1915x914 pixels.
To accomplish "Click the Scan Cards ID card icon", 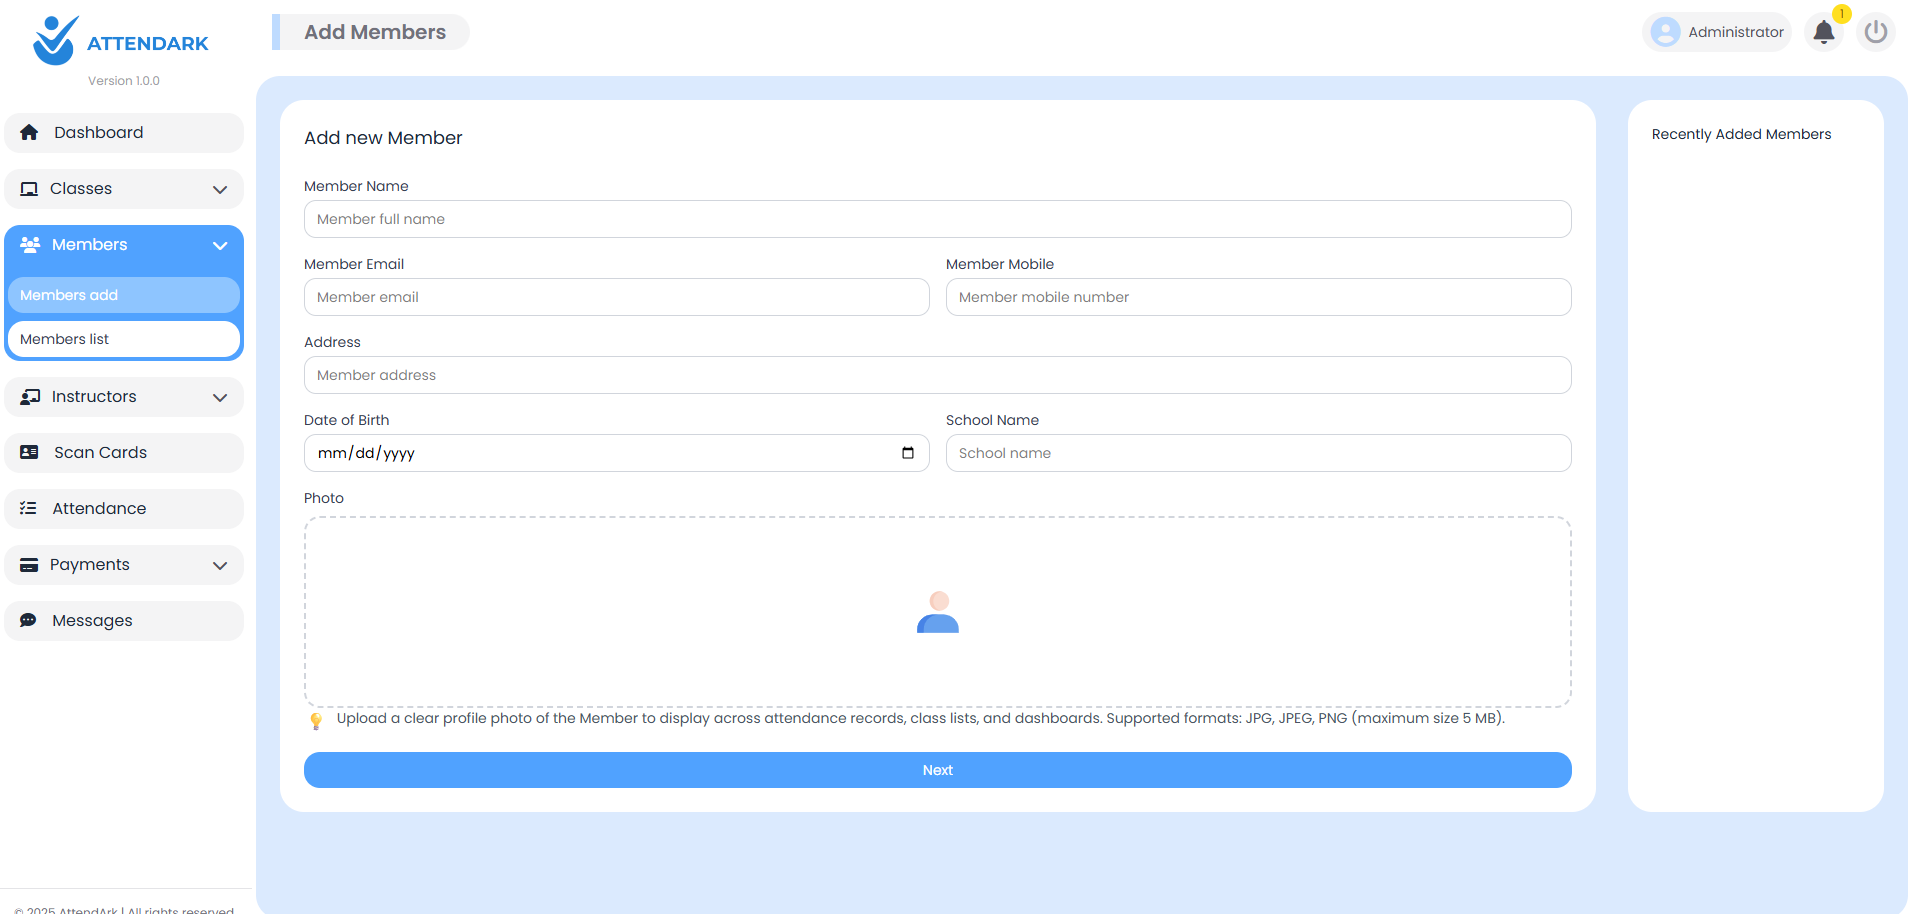I will [29, 453].
